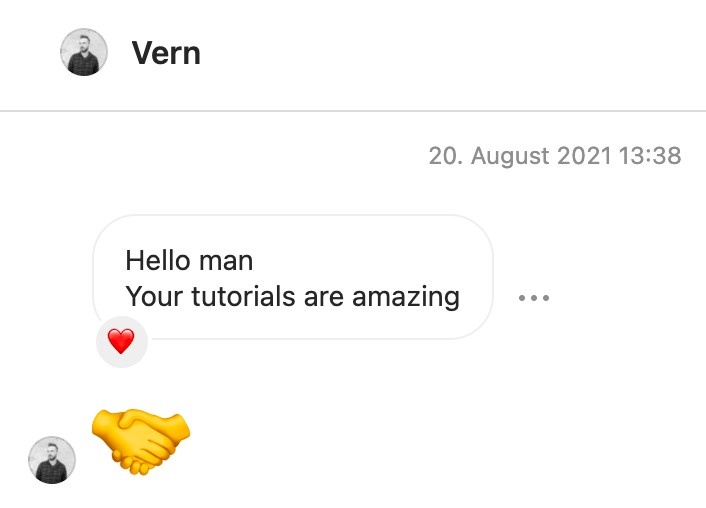Click the word 'tutorials' in the message
The height and width of the screenshot is (508, 706).
click(244, 296)
